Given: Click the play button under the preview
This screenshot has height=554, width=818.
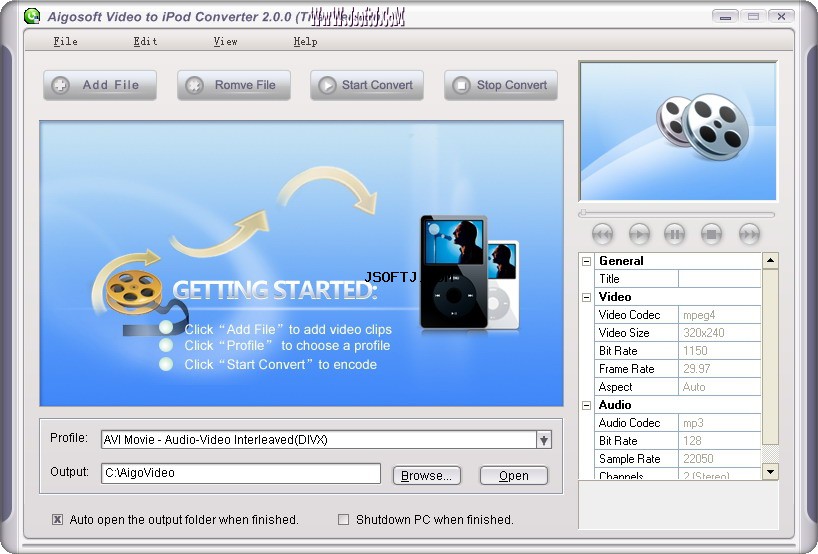Looking at the screenshot, I should pos(639,234).
